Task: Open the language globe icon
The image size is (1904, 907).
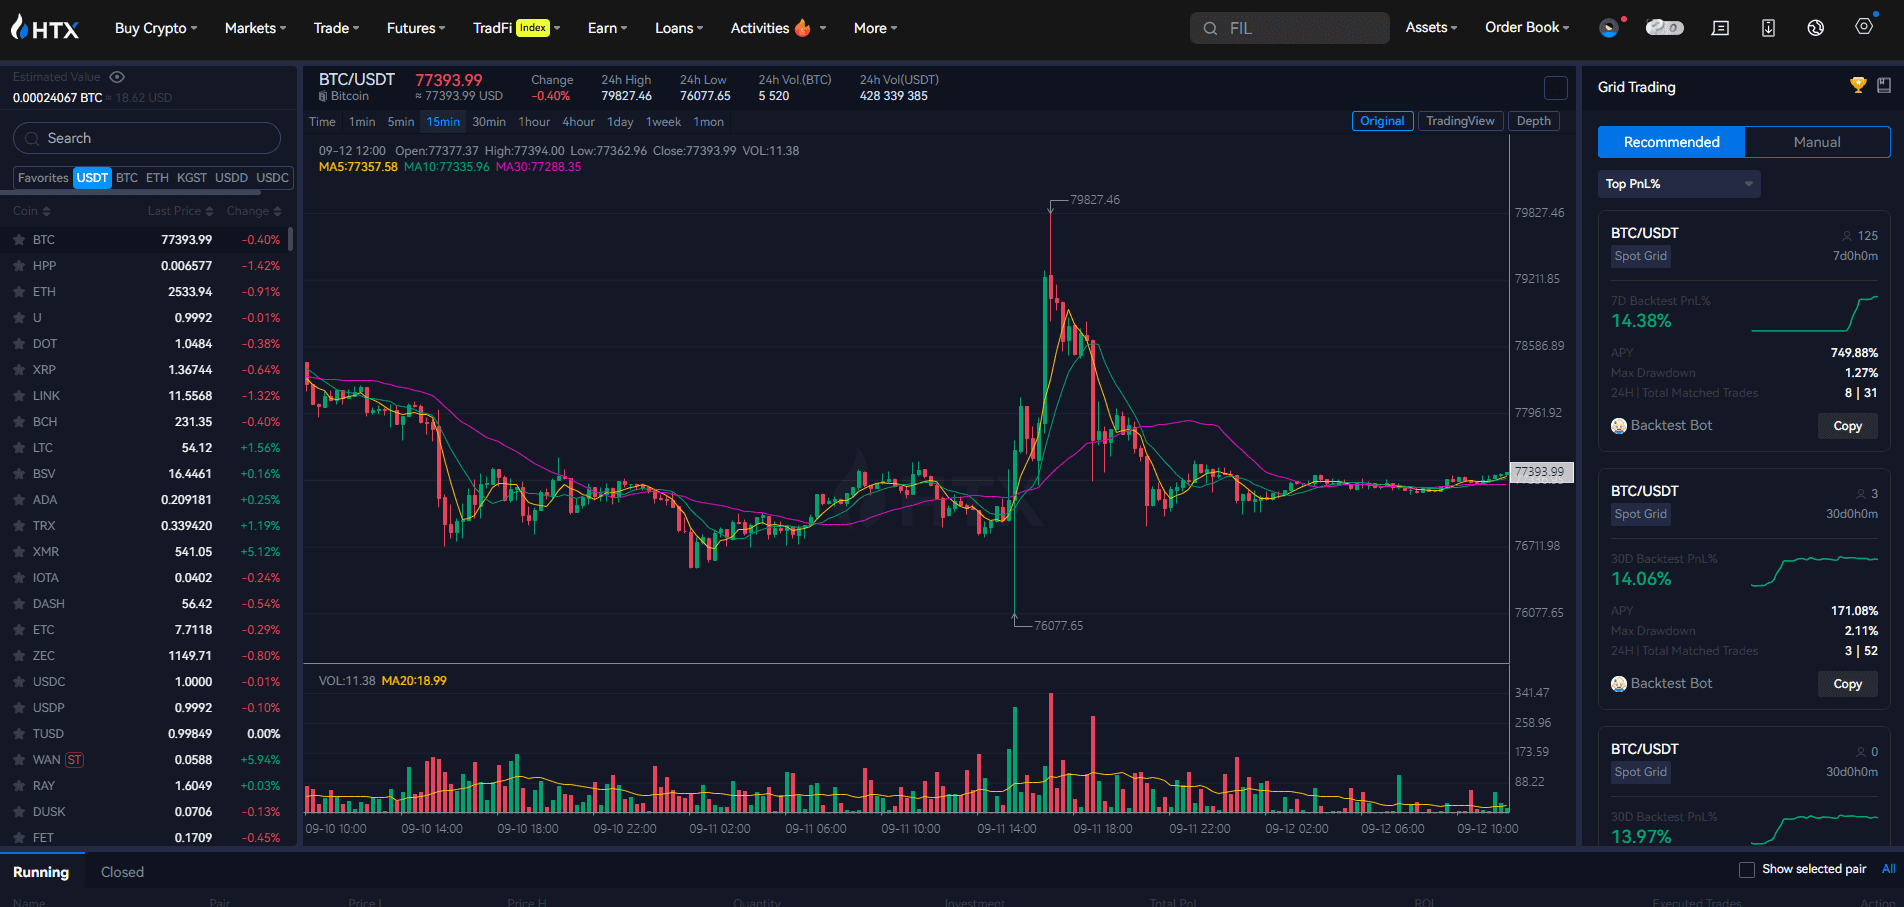Action: click(x=1816, y=28)
